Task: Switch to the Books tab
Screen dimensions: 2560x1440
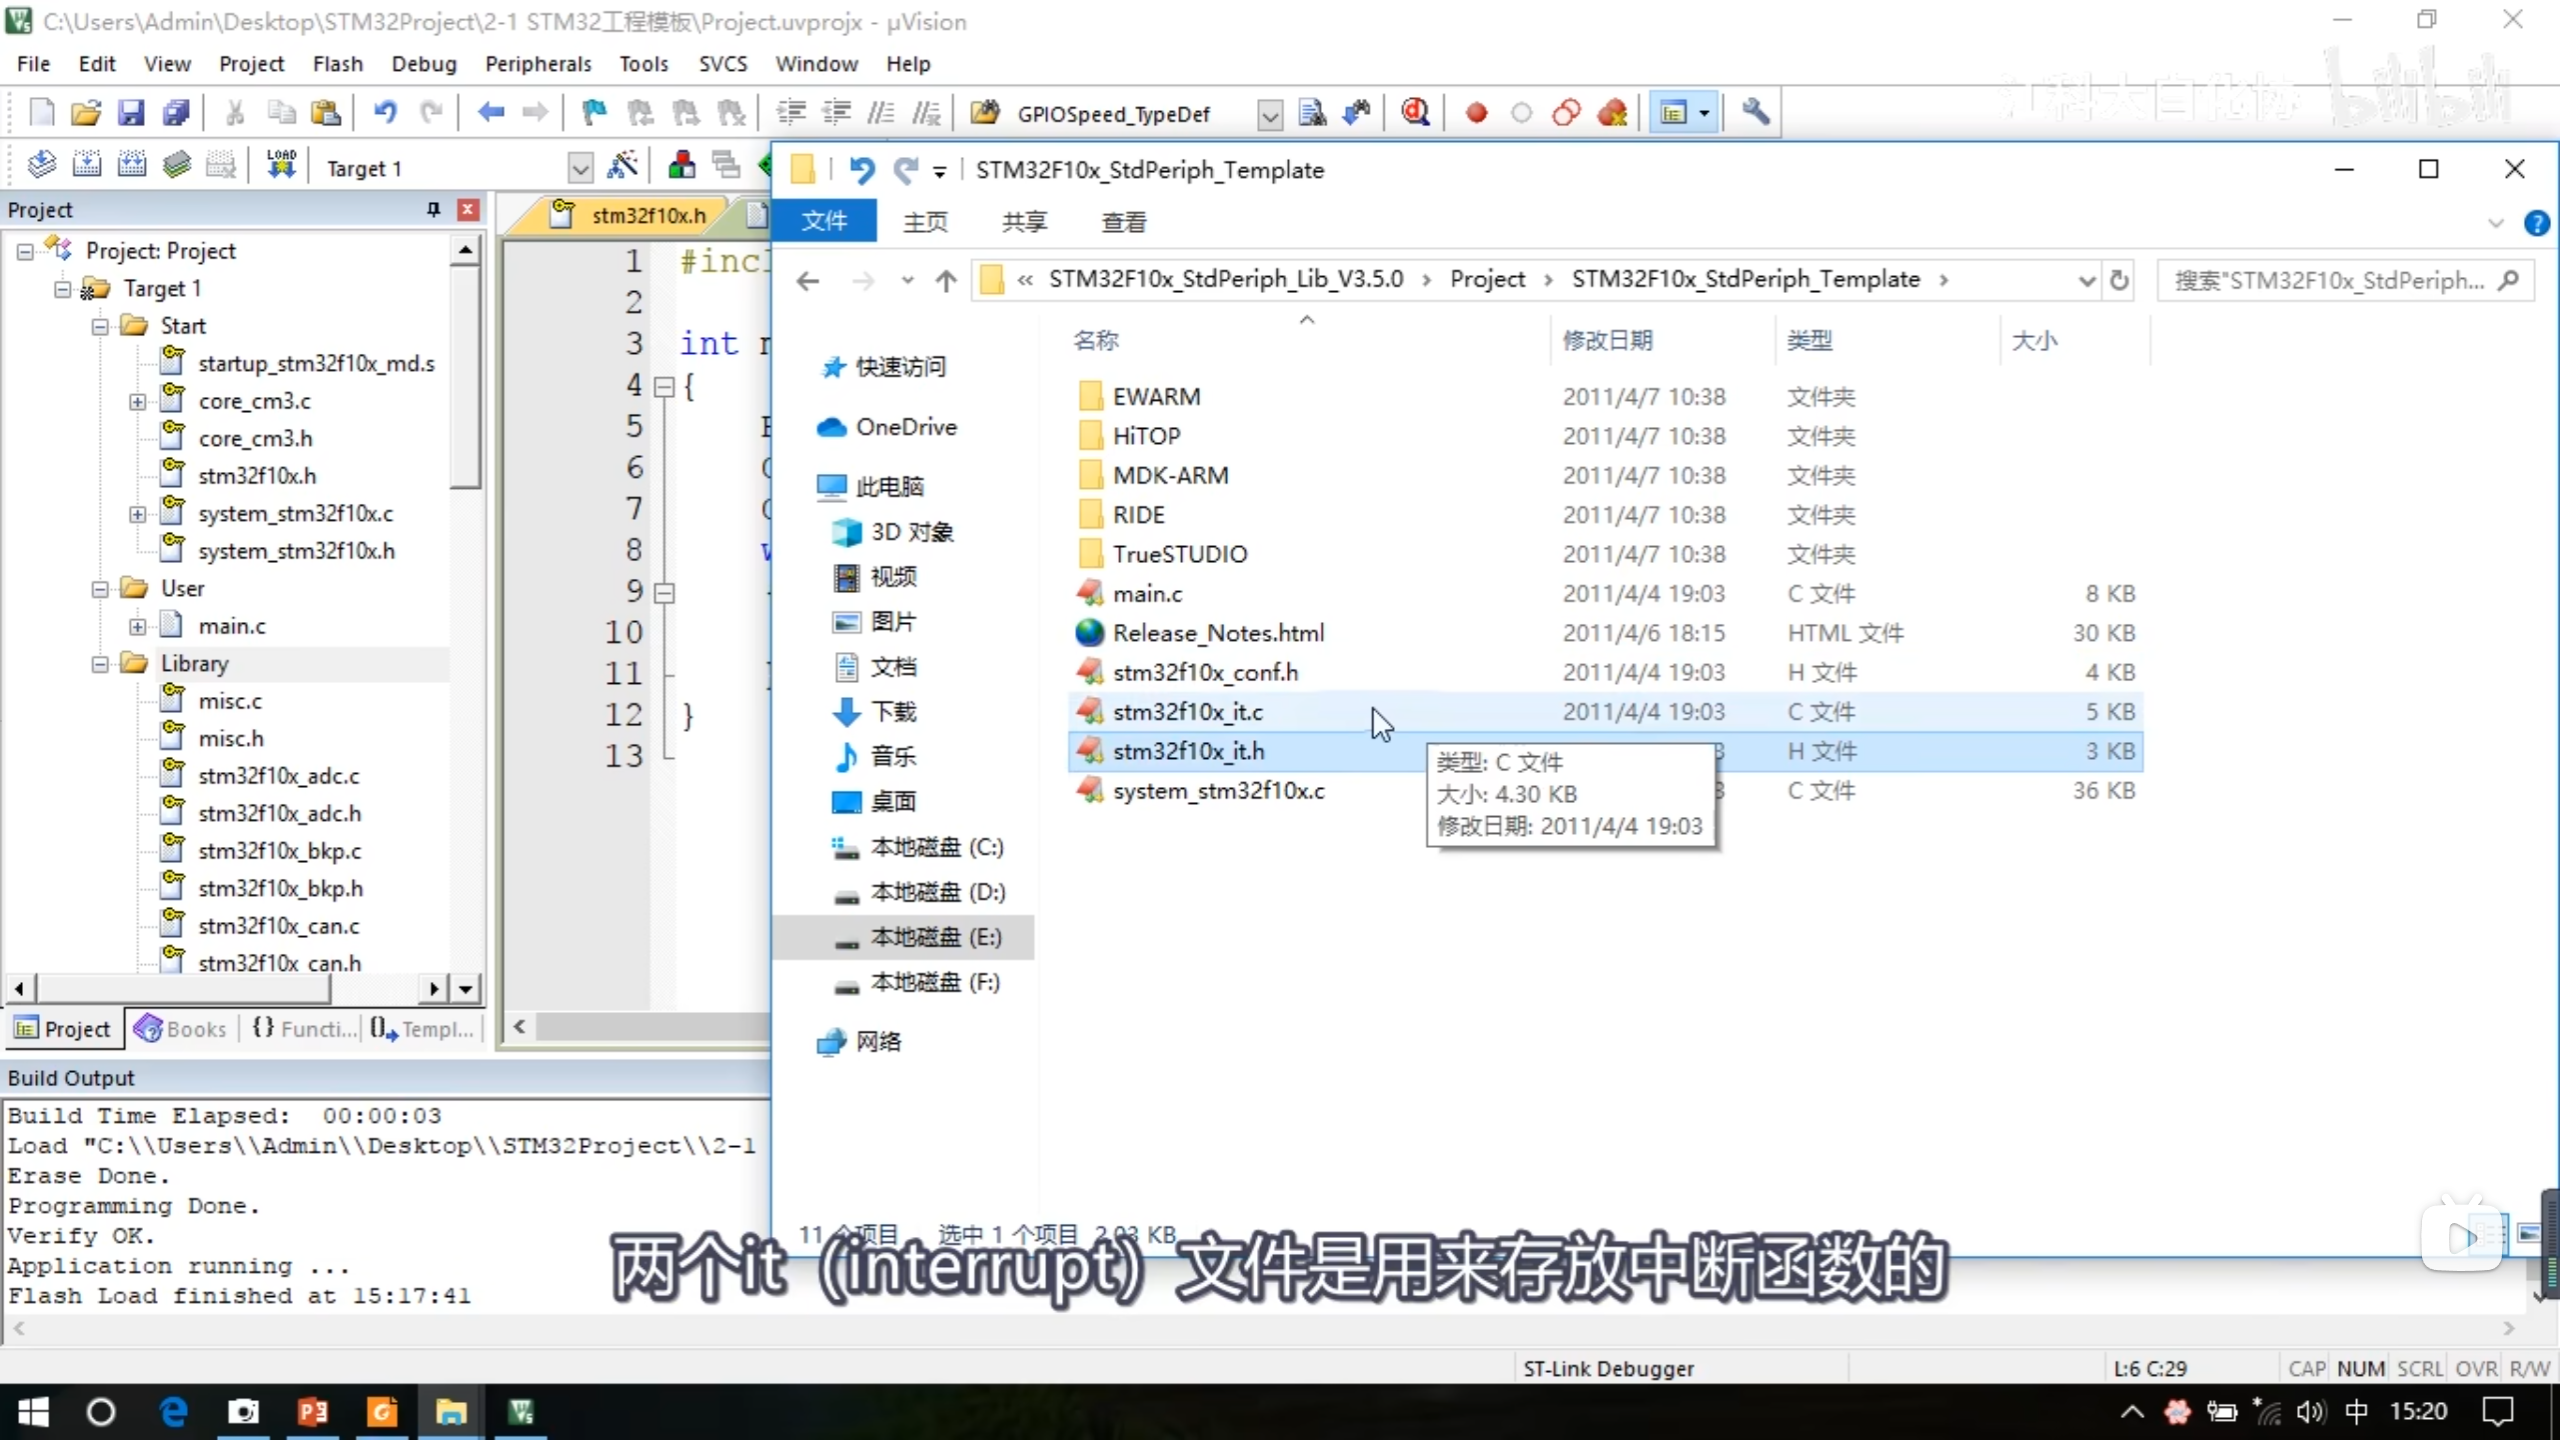Action: click(182, 1029)
